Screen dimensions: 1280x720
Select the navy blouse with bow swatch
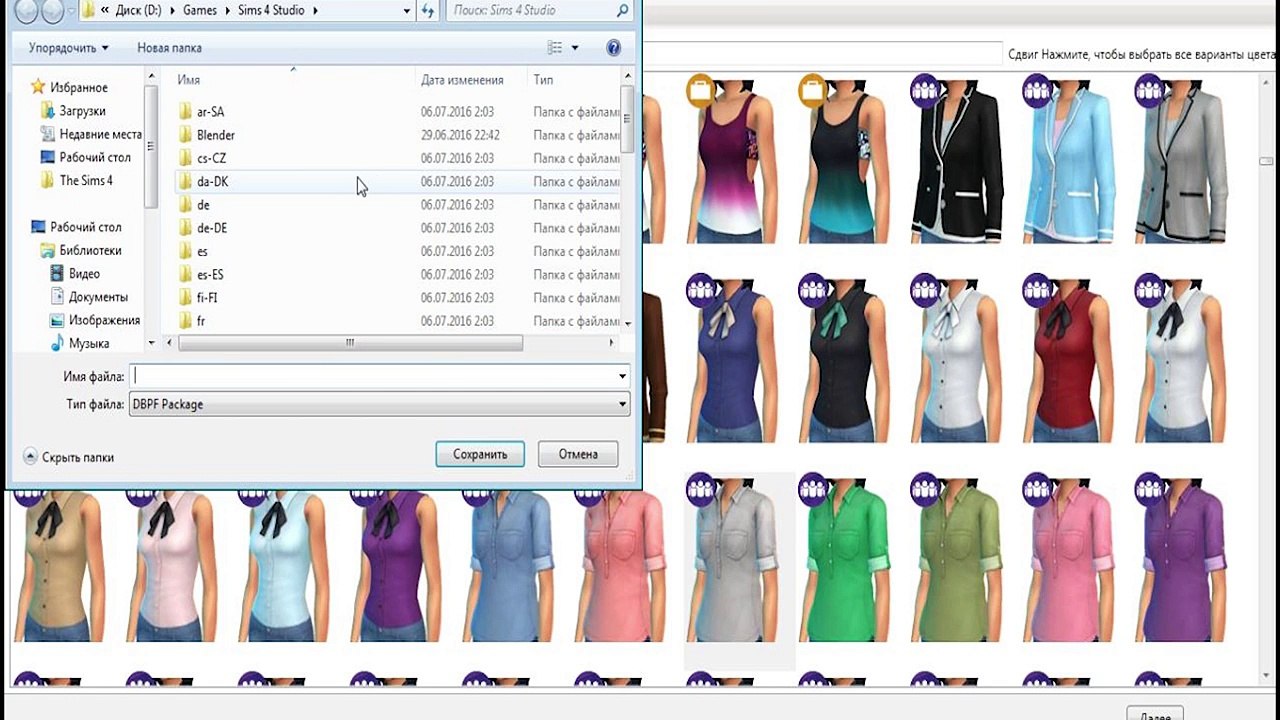click(739, 359)
